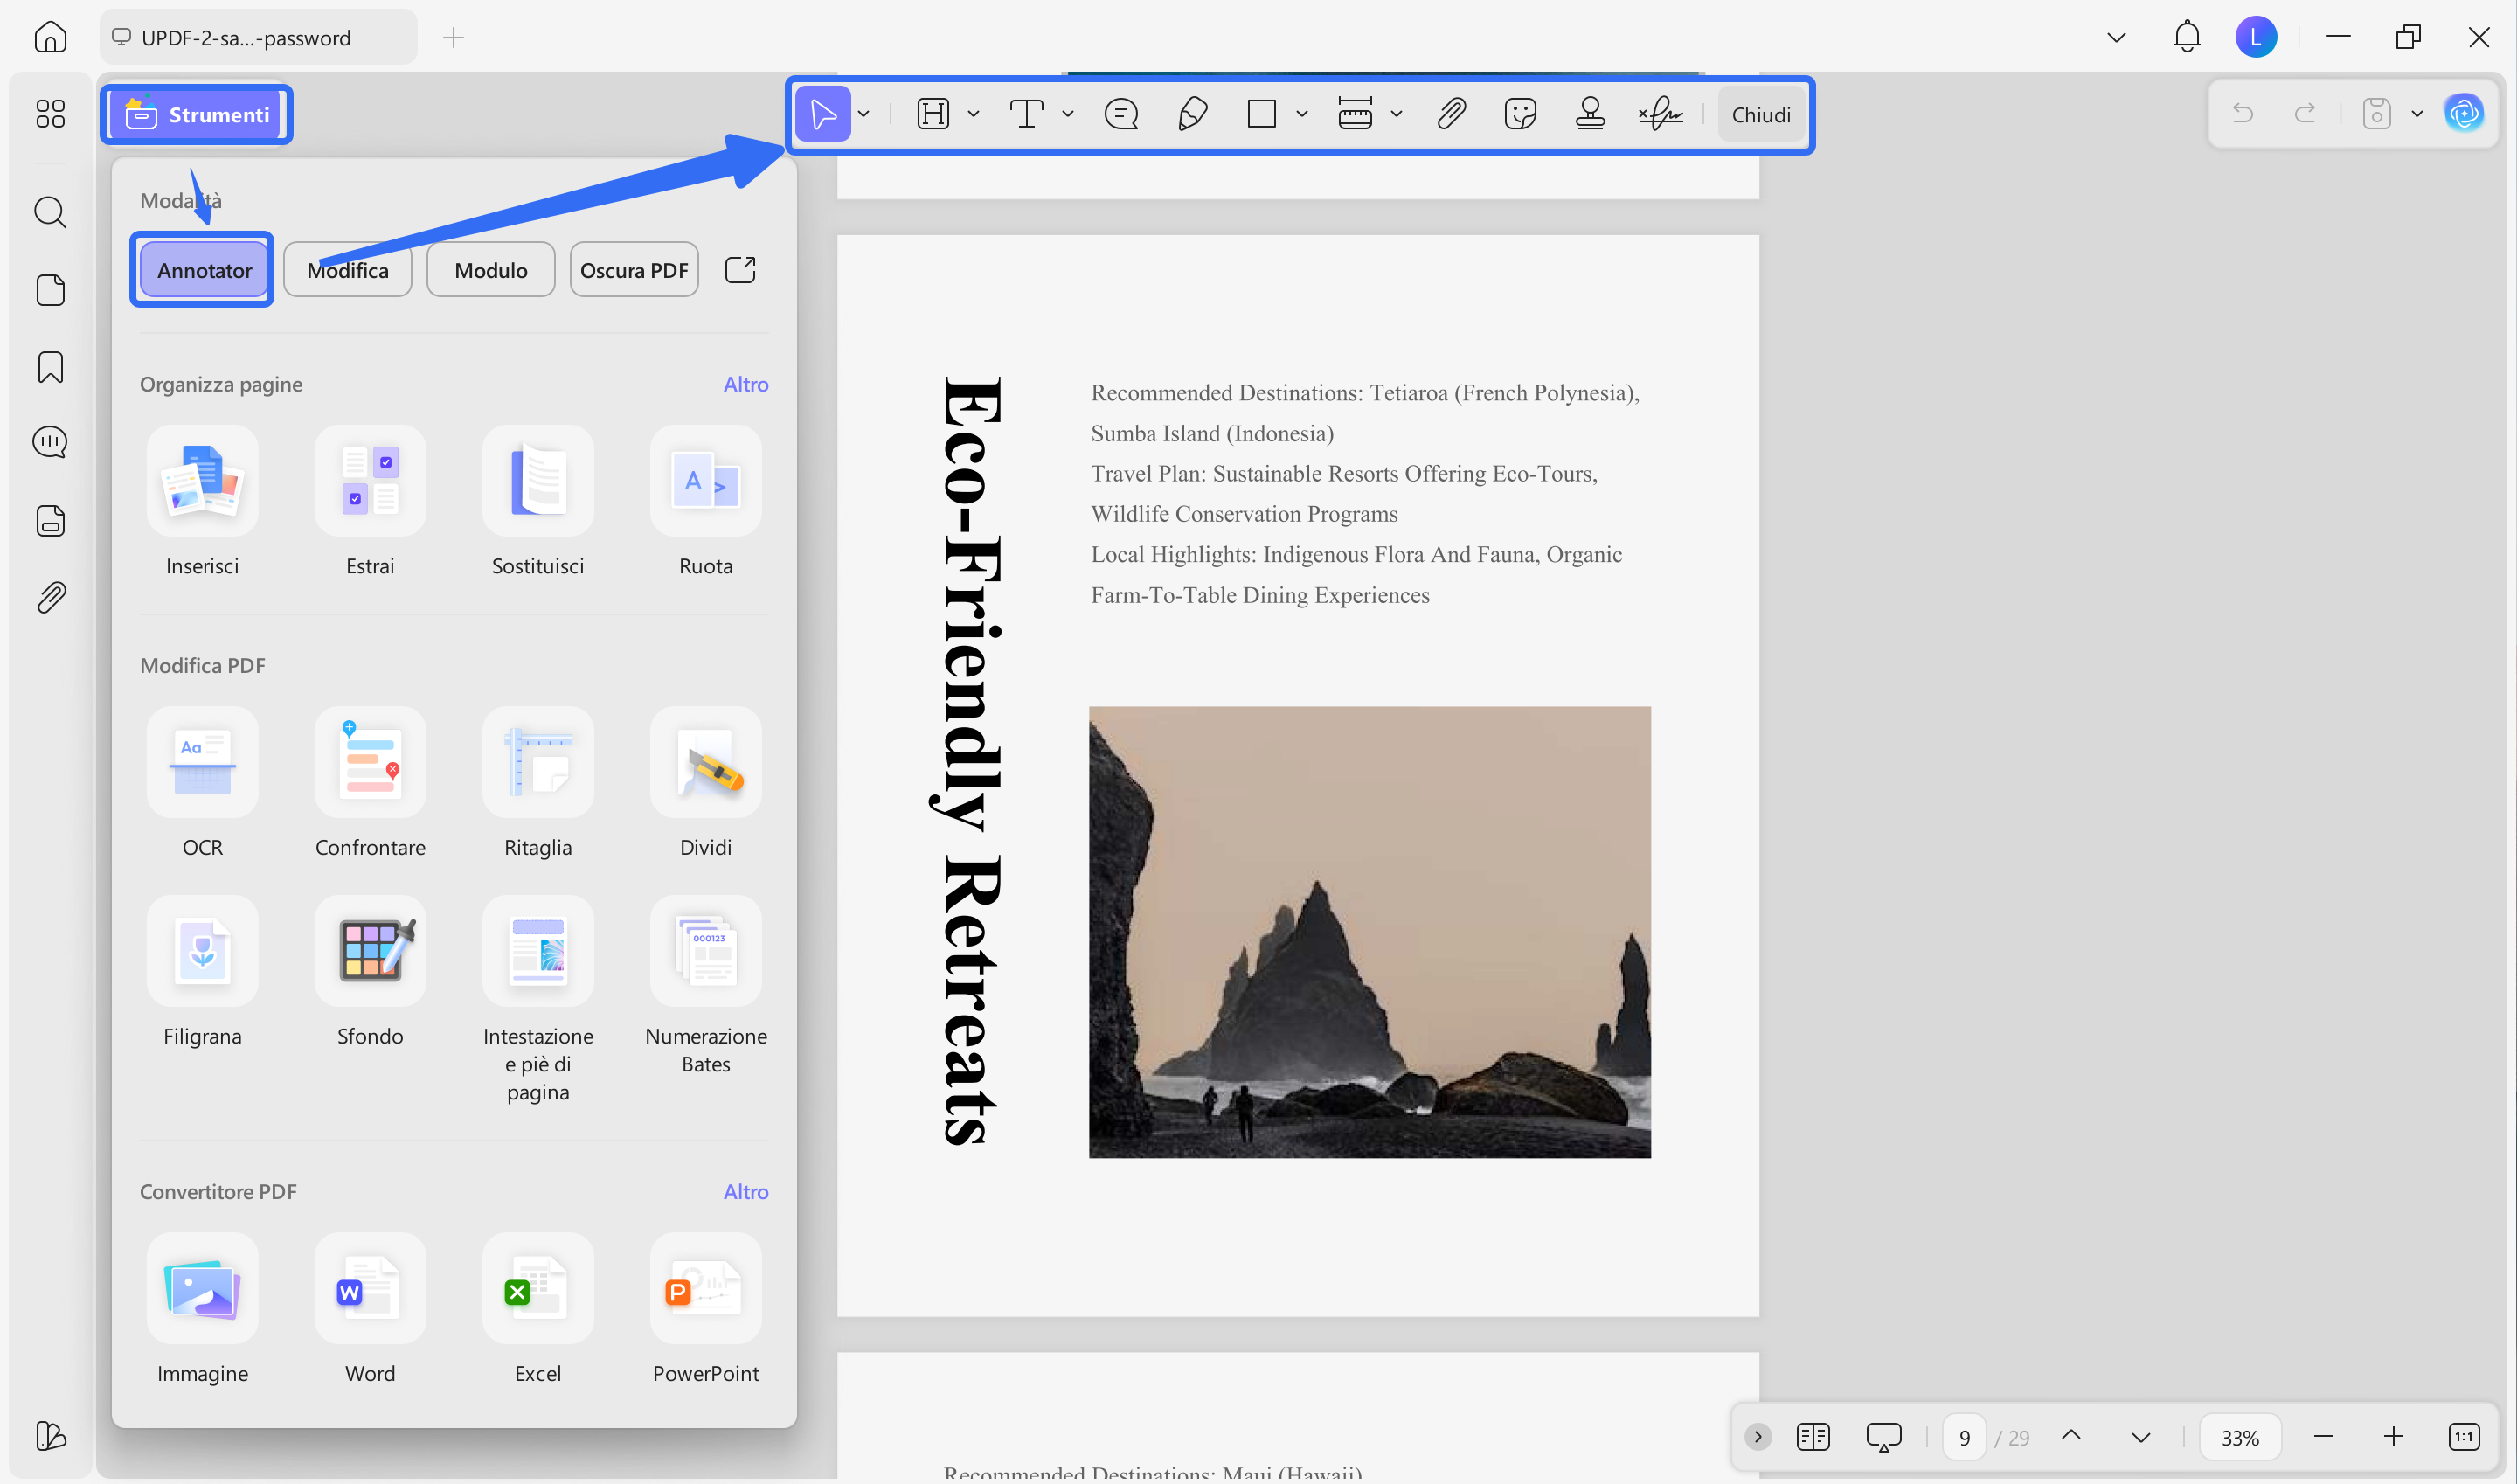
Task: Open the layers icon at sidebar bottom
Action: pyautogui.click(x=50, y=1436)
